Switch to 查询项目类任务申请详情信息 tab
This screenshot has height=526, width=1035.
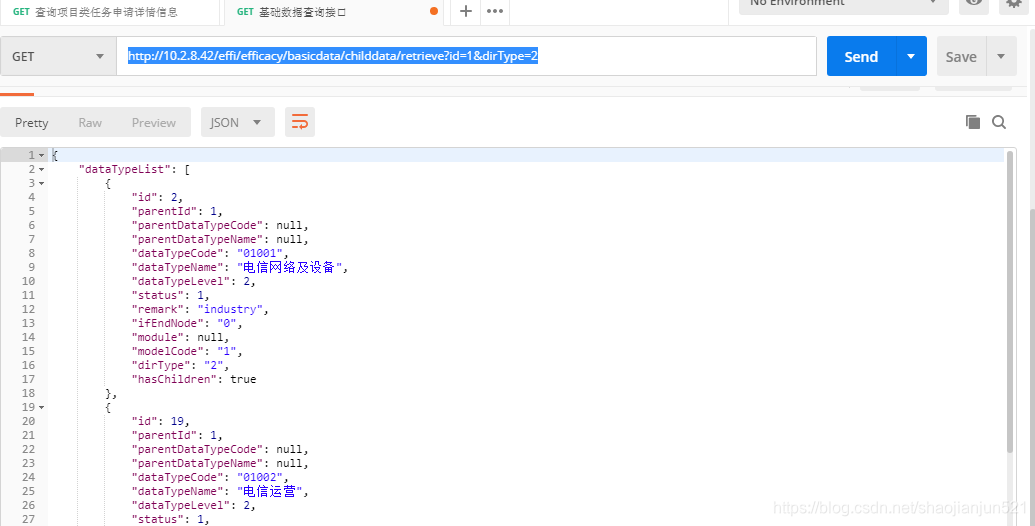coord(110,11)
